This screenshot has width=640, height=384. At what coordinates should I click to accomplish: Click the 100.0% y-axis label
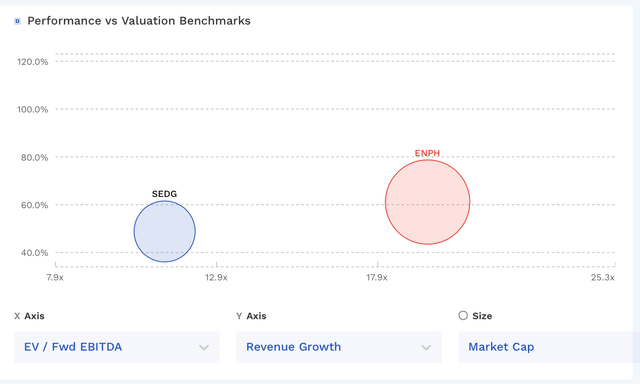[x=32, y=109]
